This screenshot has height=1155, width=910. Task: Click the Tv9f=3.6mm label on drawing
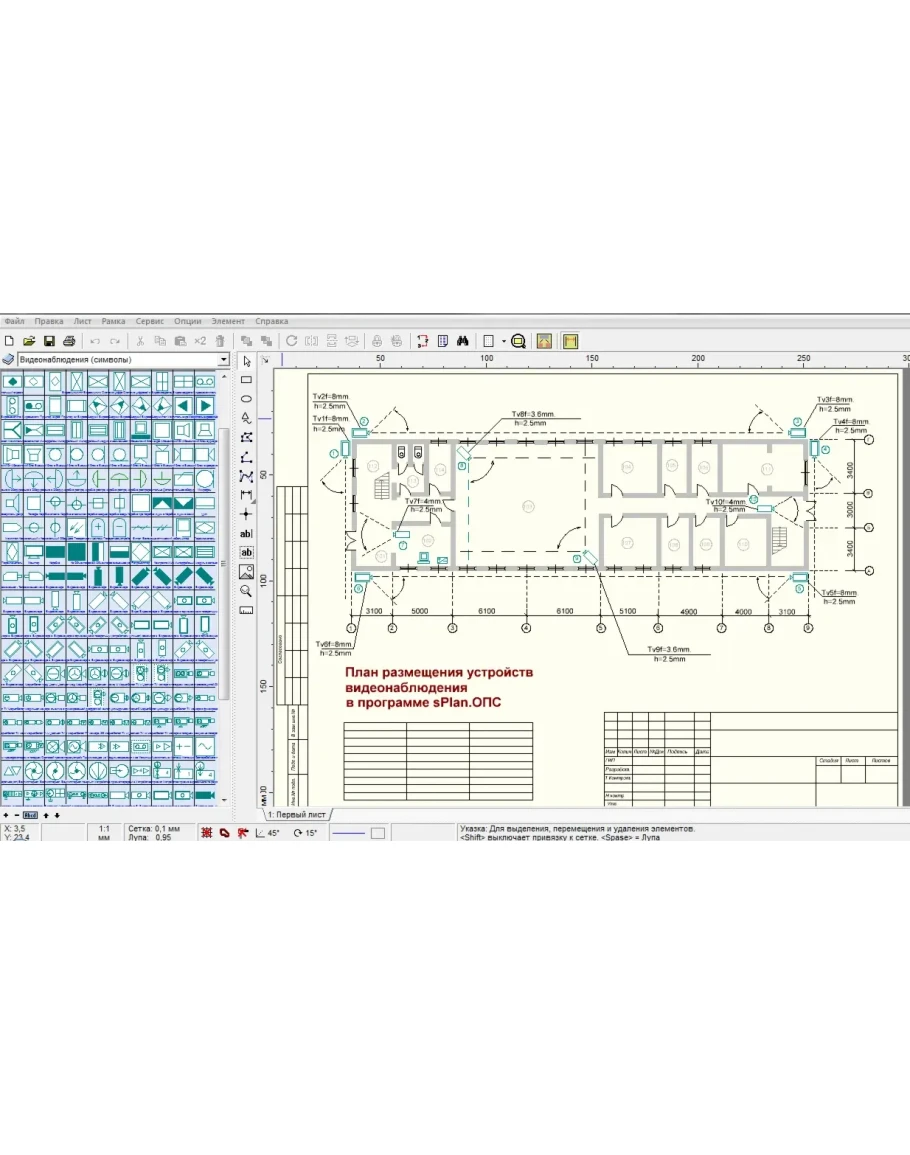tap(668, 650)
